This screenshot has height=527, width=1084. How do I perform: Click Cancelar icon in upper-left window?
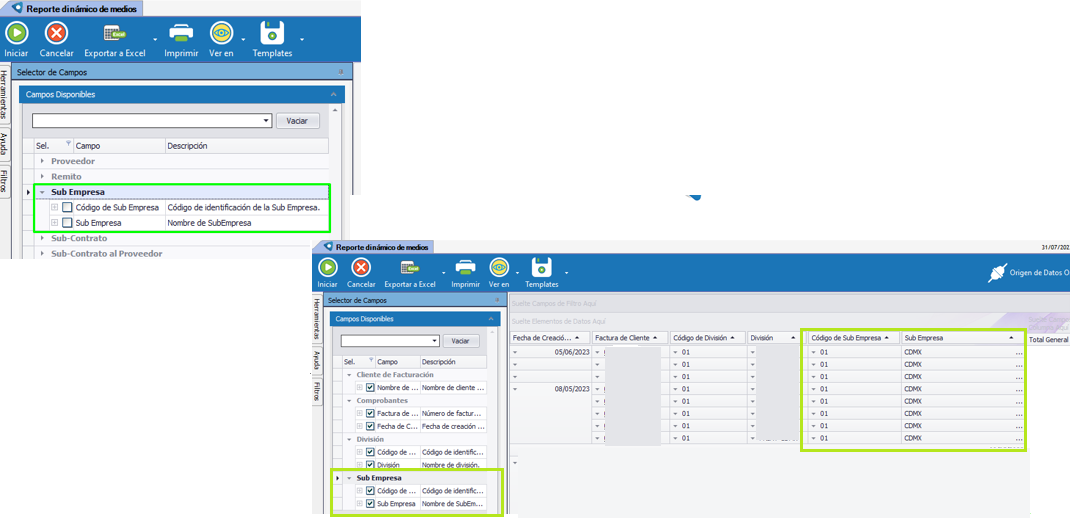[x=57, y=33]
